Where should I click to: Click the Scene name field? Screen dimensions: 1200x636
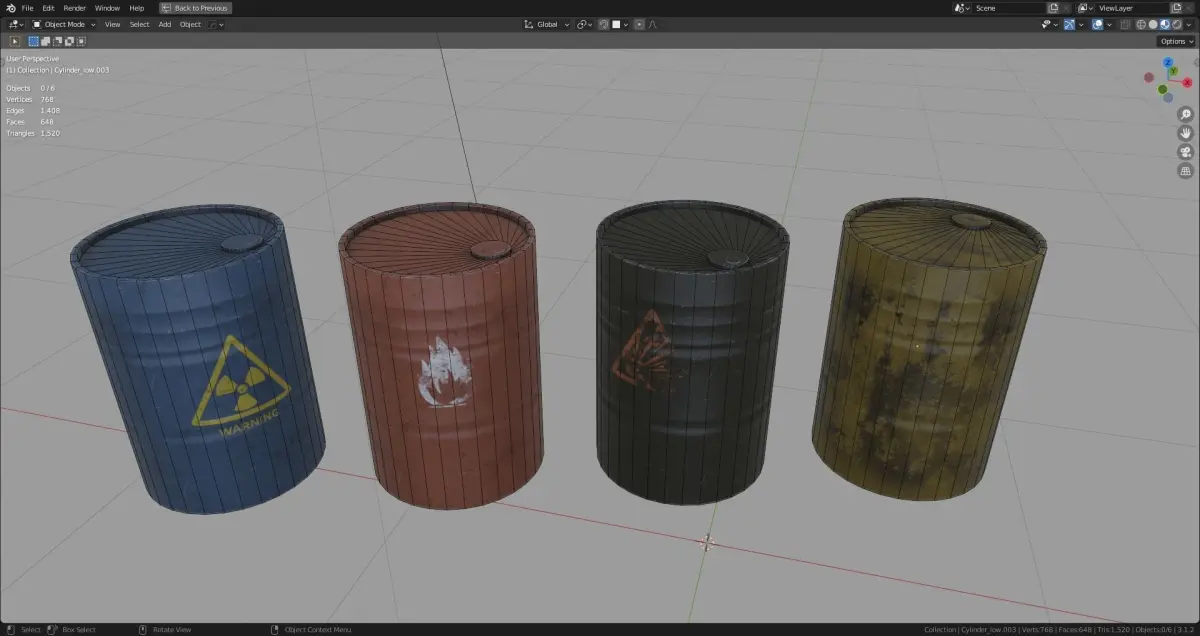(1007, 8)
